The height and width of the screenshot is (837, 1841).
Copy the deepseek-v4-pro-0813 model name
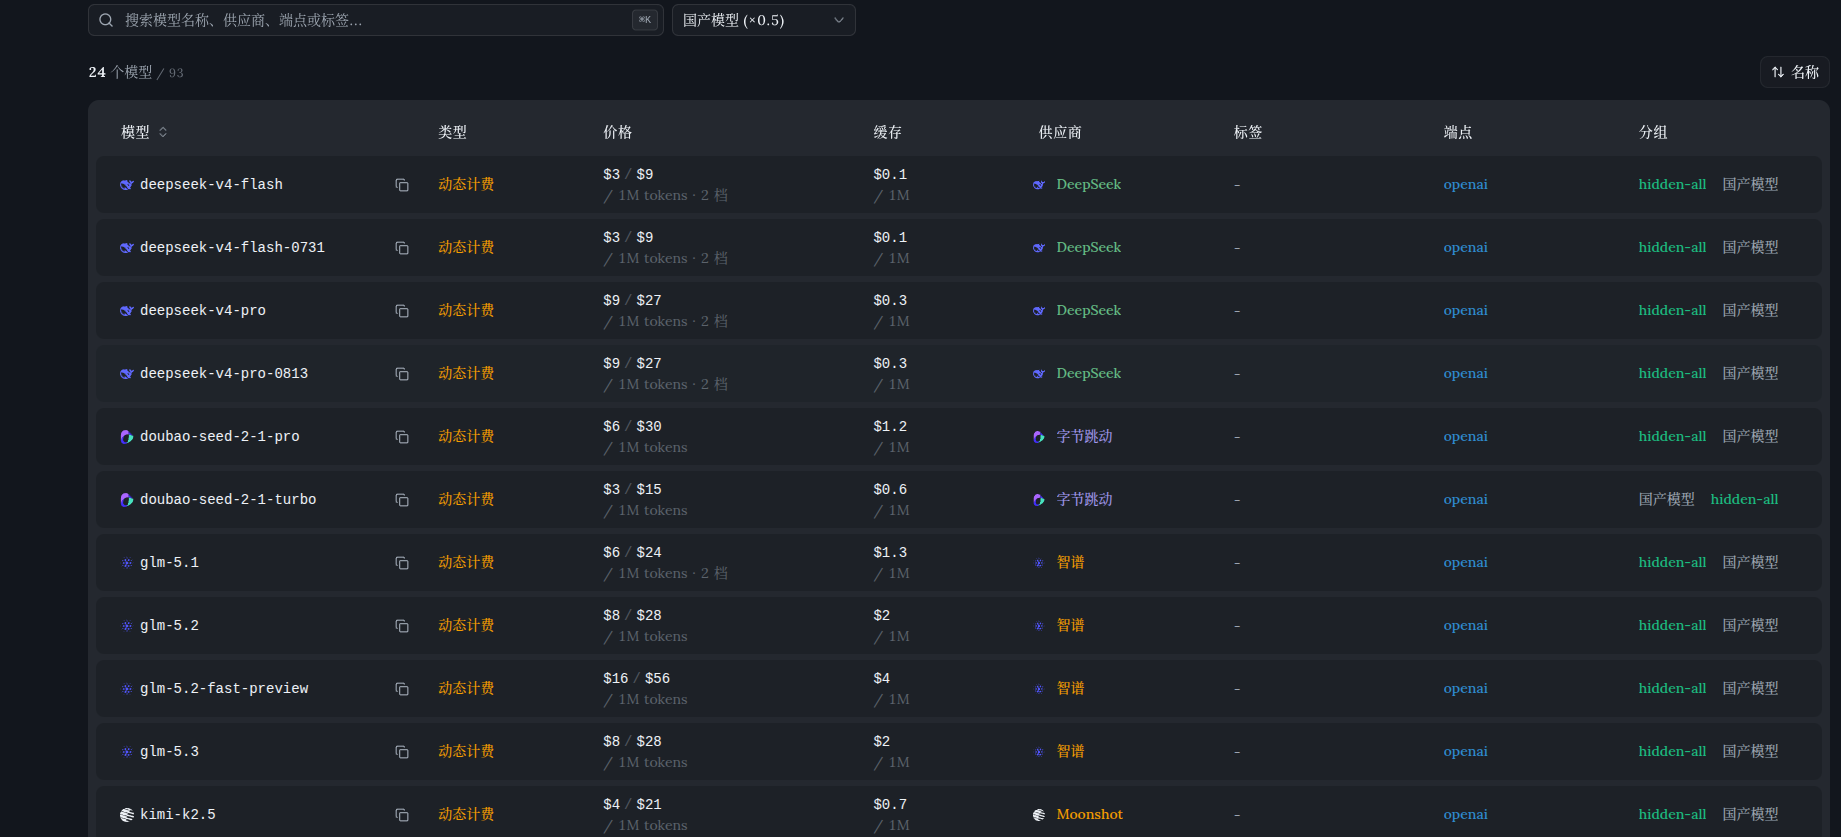pos(402,374)
